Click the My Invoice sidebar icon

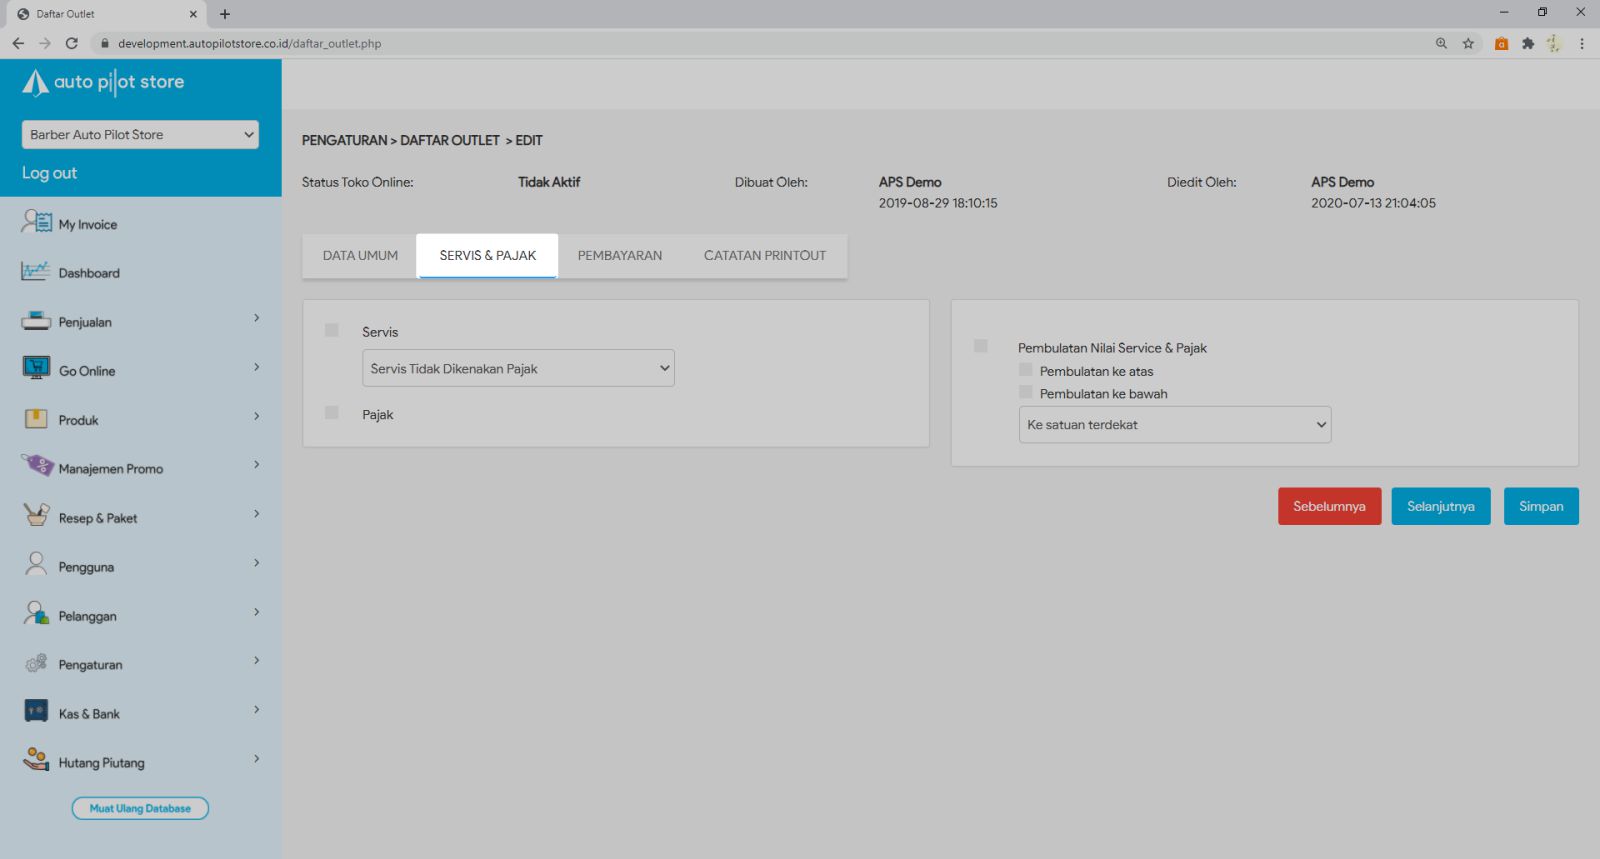point(36,222)
